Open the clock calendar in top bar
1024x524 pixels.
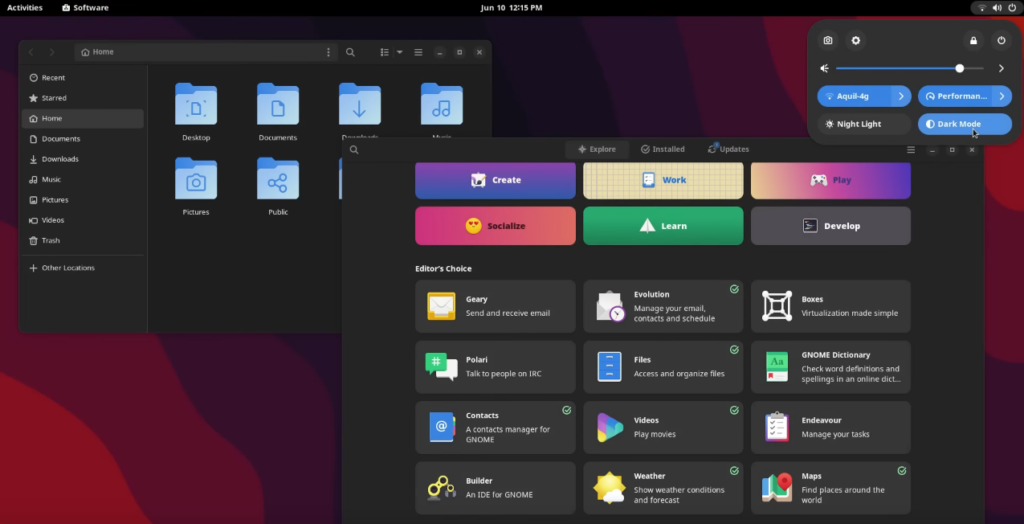click(511, 8)
